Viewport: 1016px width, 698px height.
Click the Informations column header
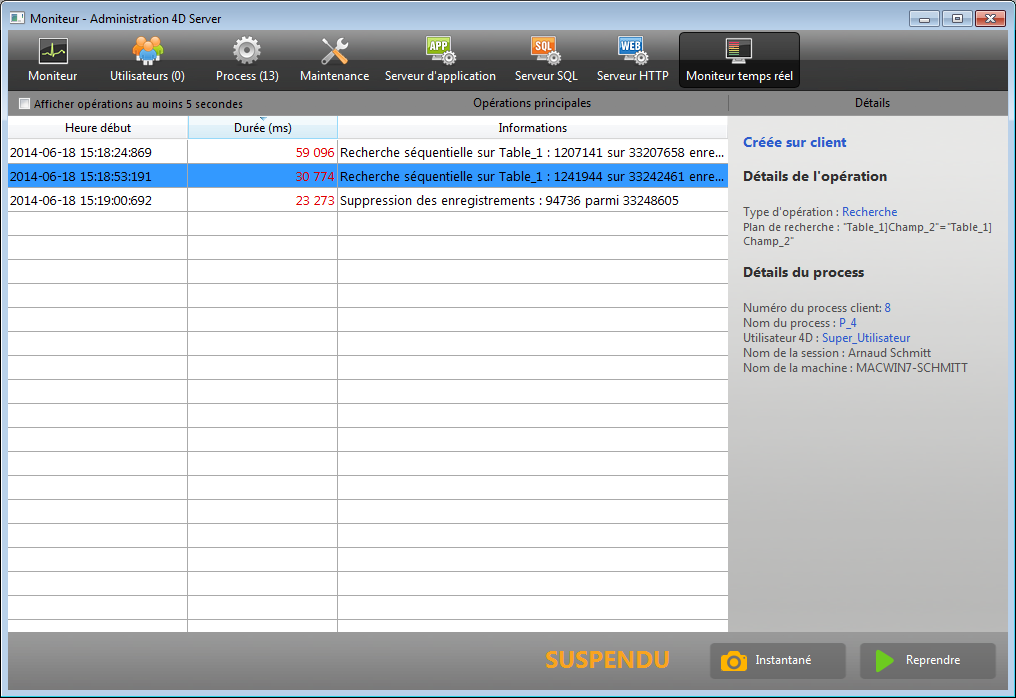click(532, 128)
